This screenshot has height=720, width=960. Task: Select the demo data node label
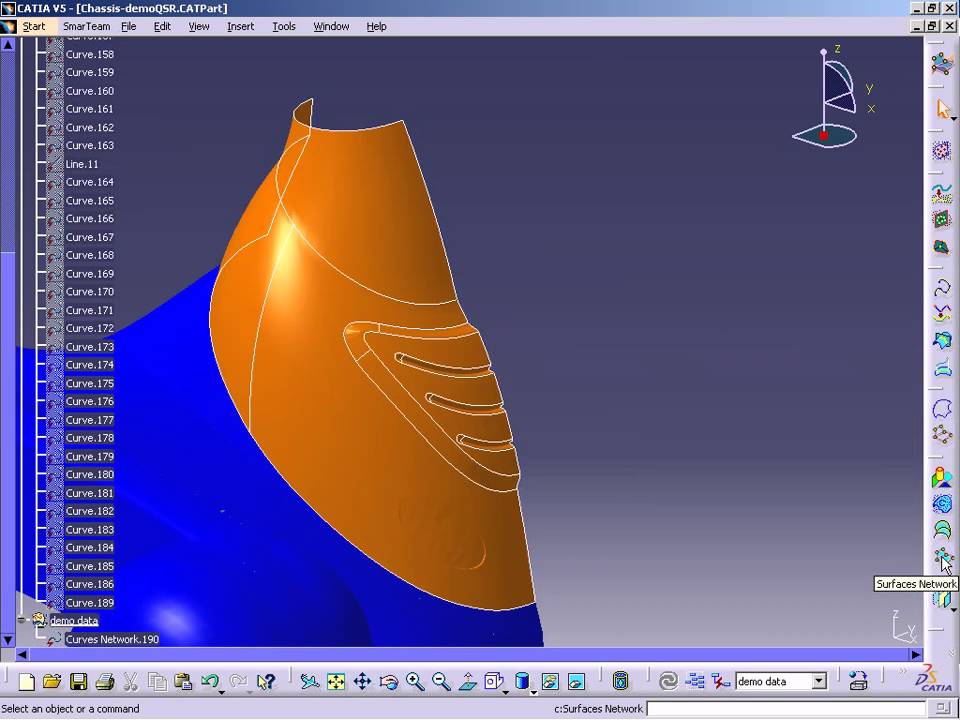pos(74,621)
